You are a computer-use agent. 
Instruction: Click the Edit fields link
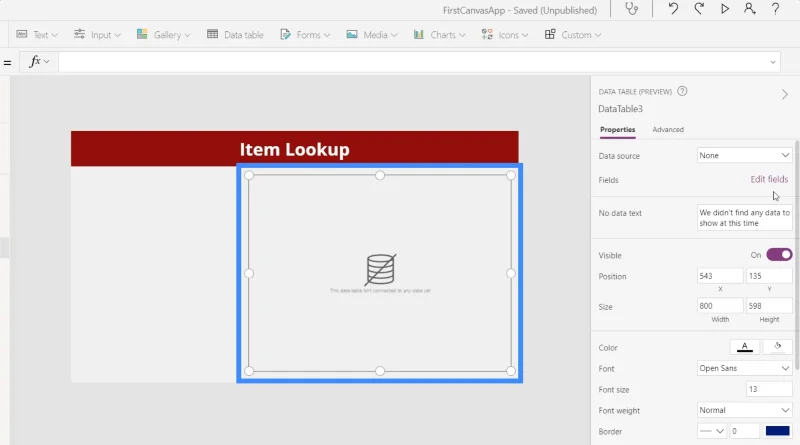tap(769, 179)
